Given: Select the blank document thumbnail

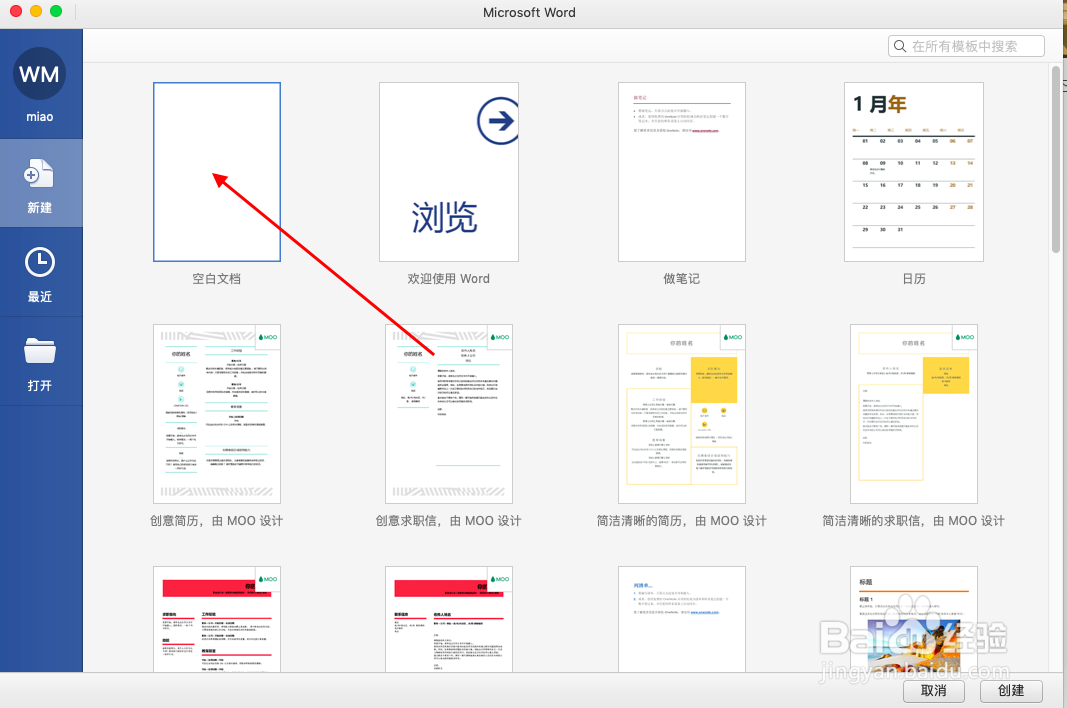Looking at the screenshot, I should (x=217, y=172).
